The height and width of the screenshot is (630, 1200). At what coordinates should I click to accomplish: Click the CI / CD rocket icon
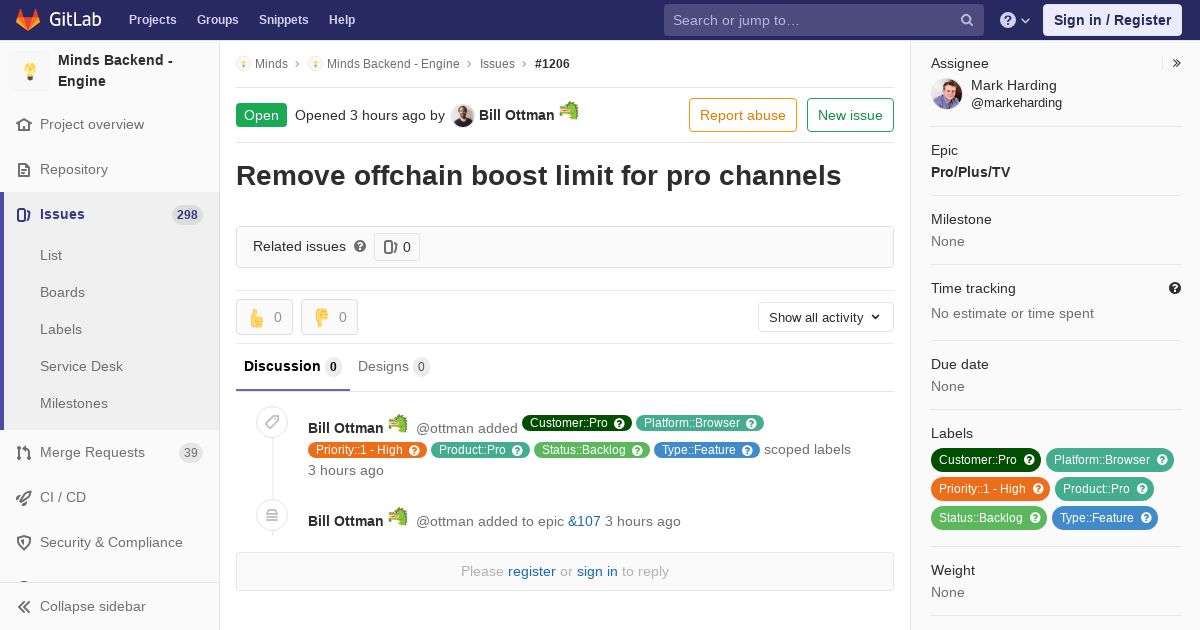[x=24, y=498]
